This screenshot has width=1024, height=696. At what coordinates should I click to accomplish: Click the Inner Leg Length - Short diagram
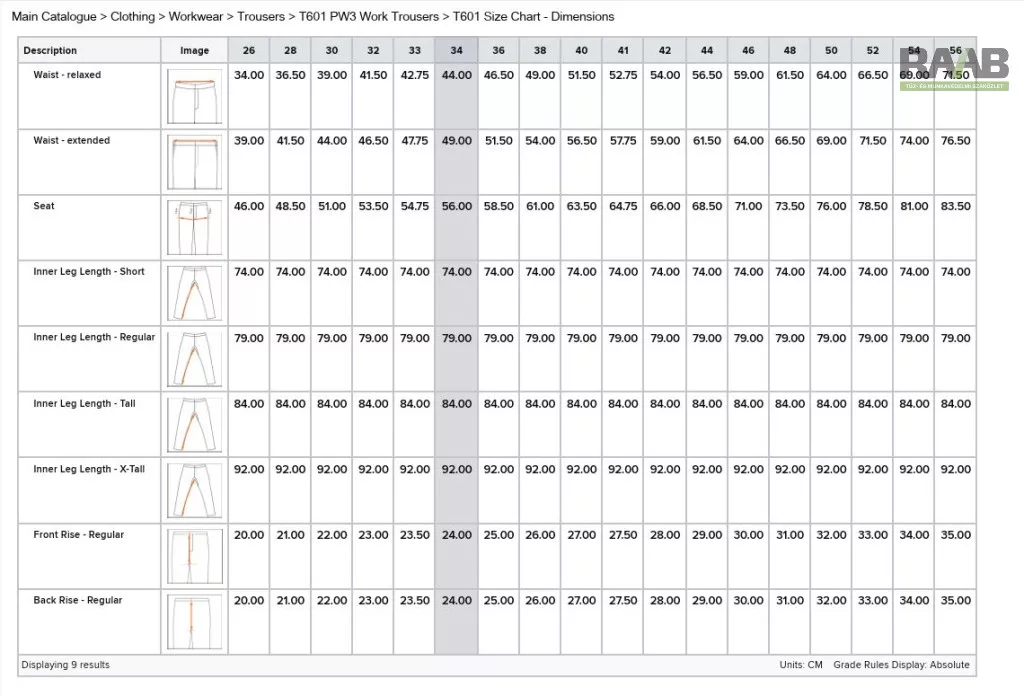coord(194,293)
